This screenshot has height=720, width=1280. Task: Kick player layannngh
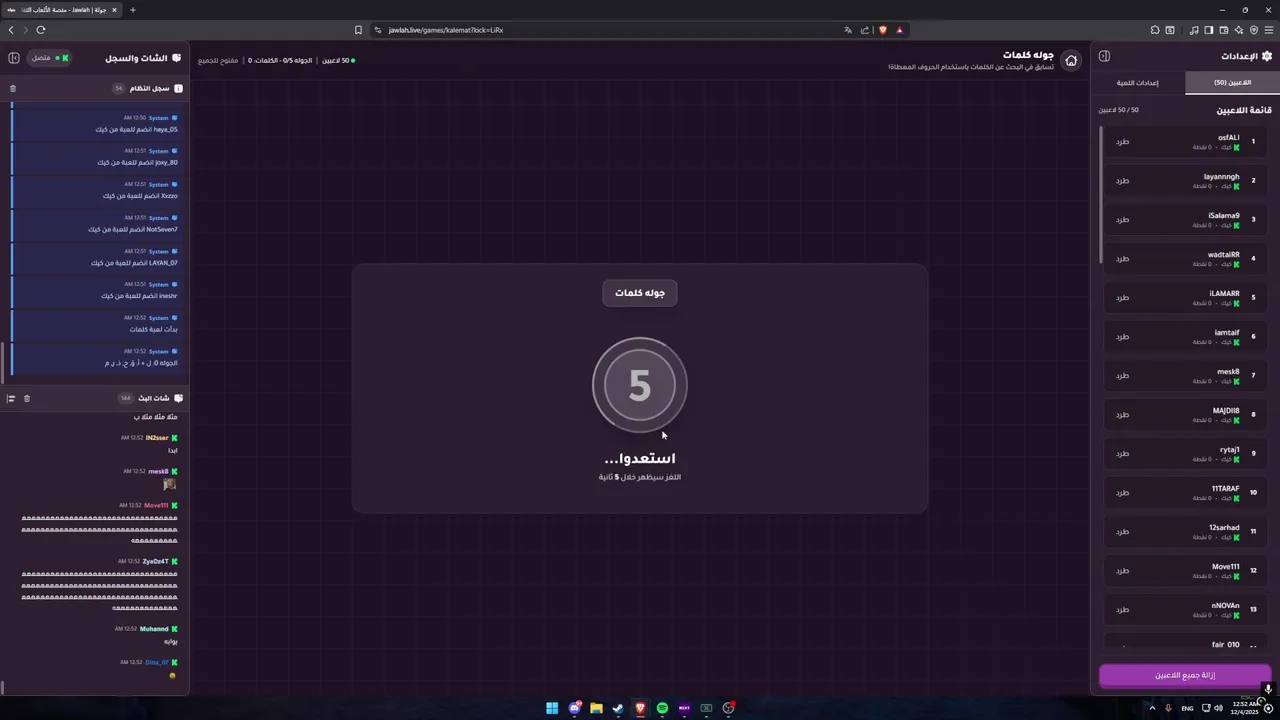(1122, 181)
